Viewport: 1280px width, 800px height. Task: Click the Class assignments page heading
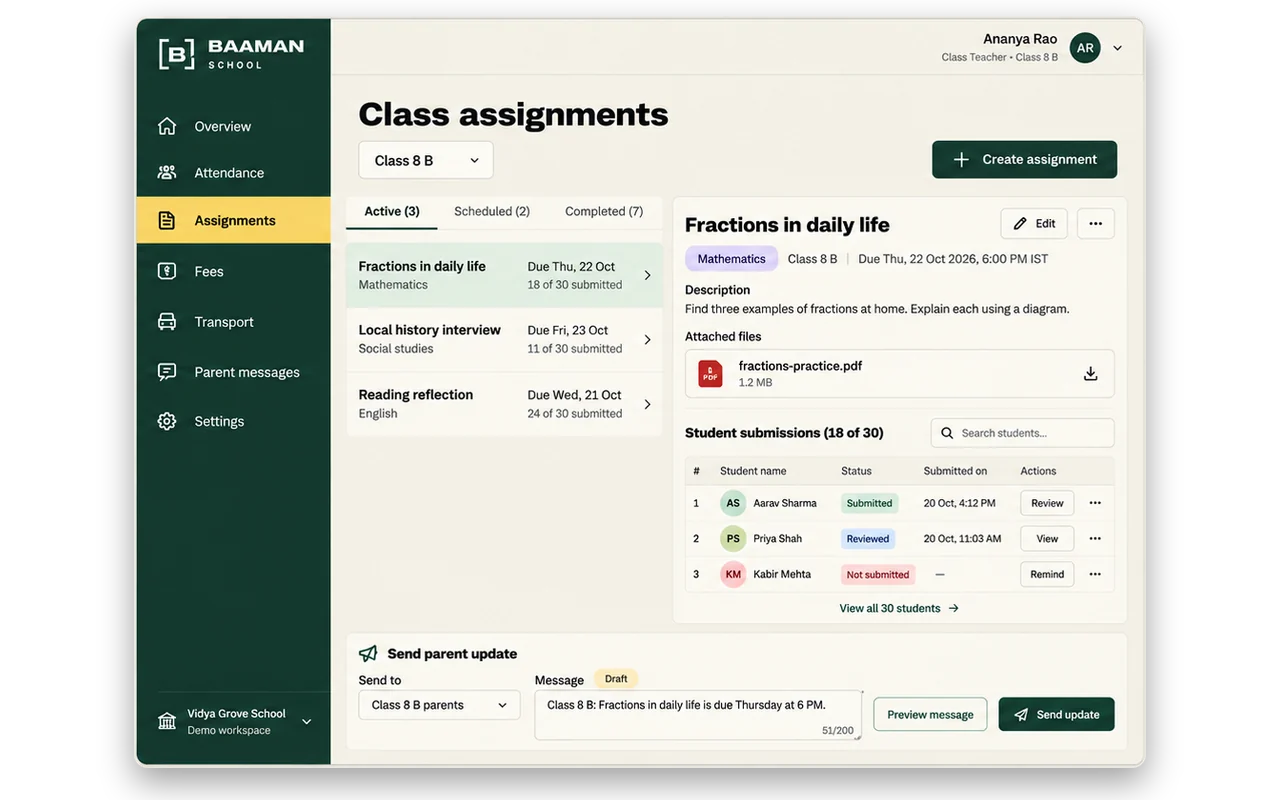click(x=513, y=114)
